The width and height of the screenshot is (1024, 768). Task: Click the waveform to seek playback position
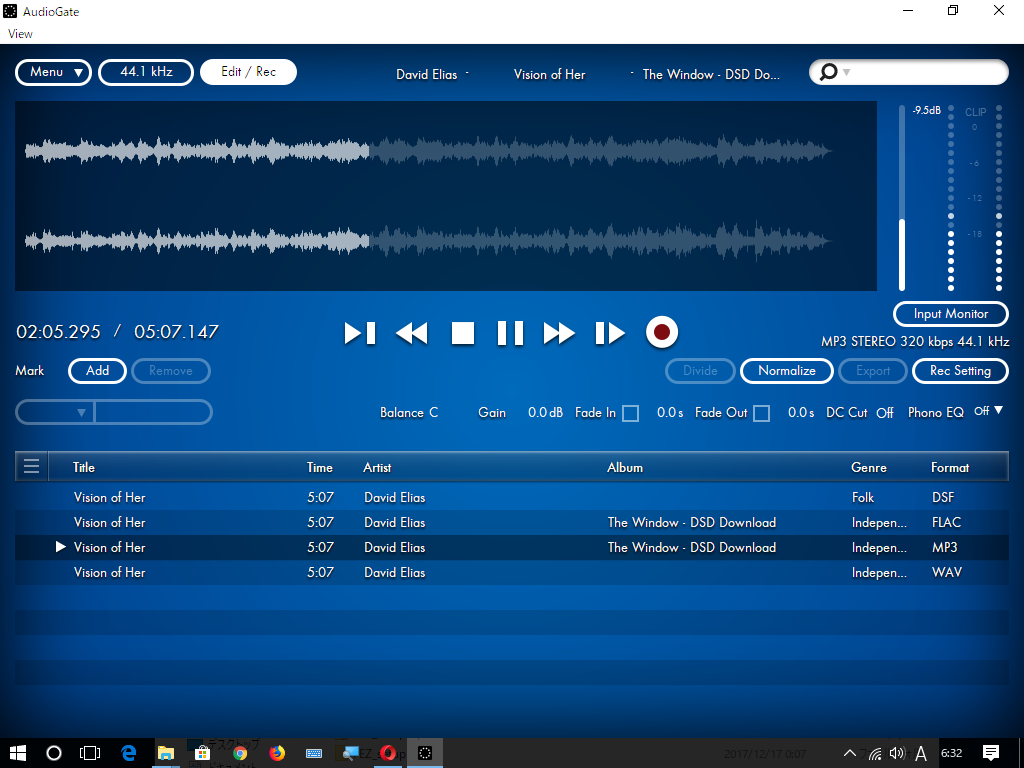[446, 196]
